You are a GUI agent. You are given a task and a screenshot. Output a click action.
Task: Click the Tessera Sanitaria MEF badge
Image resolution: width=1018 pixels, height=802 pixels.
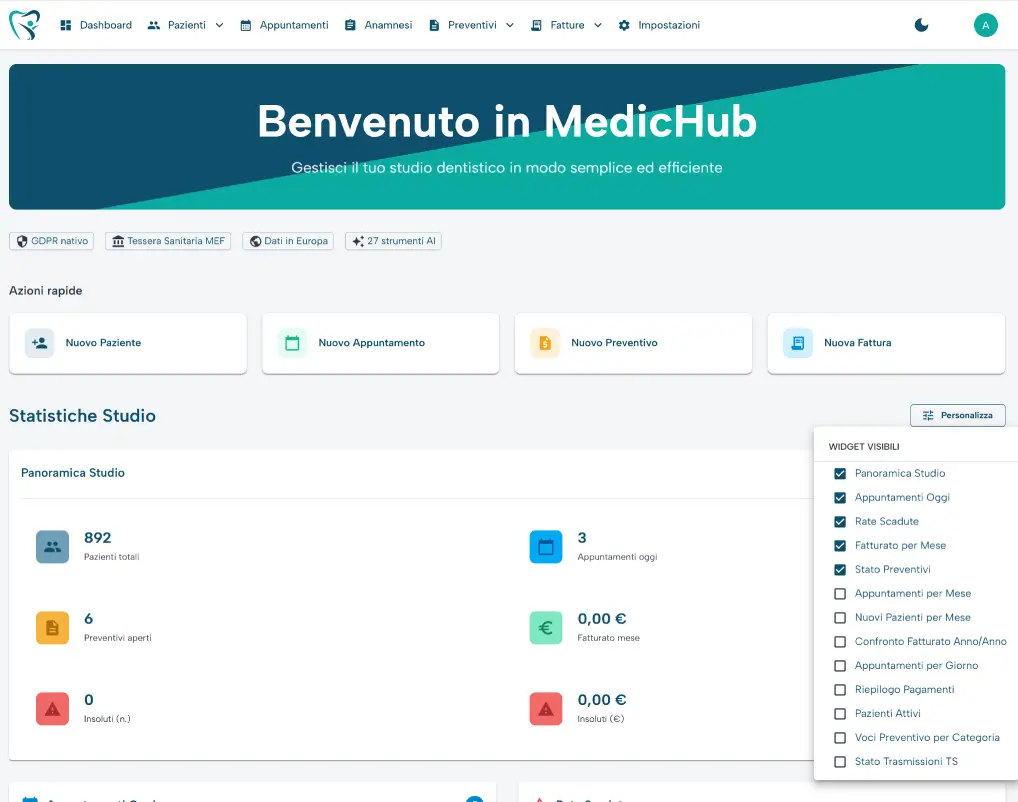(x=168, y=241)
